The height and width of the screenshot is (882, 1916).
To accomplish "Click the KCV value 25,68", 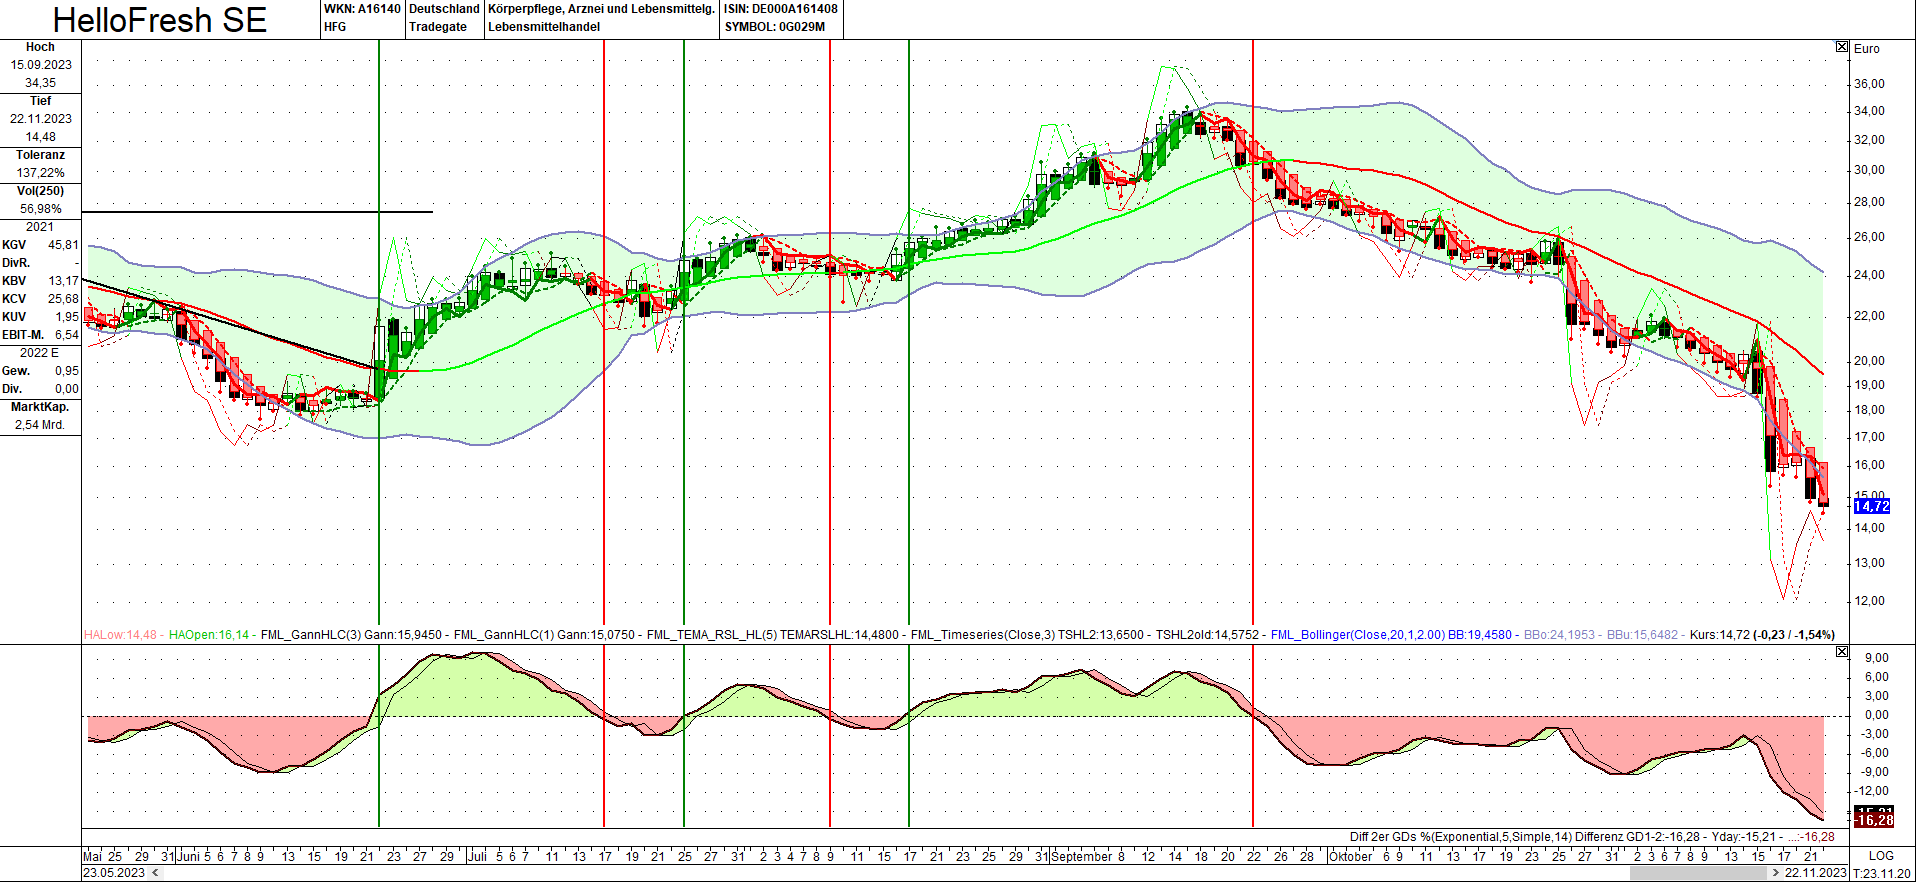I will [x=63, y=299].
